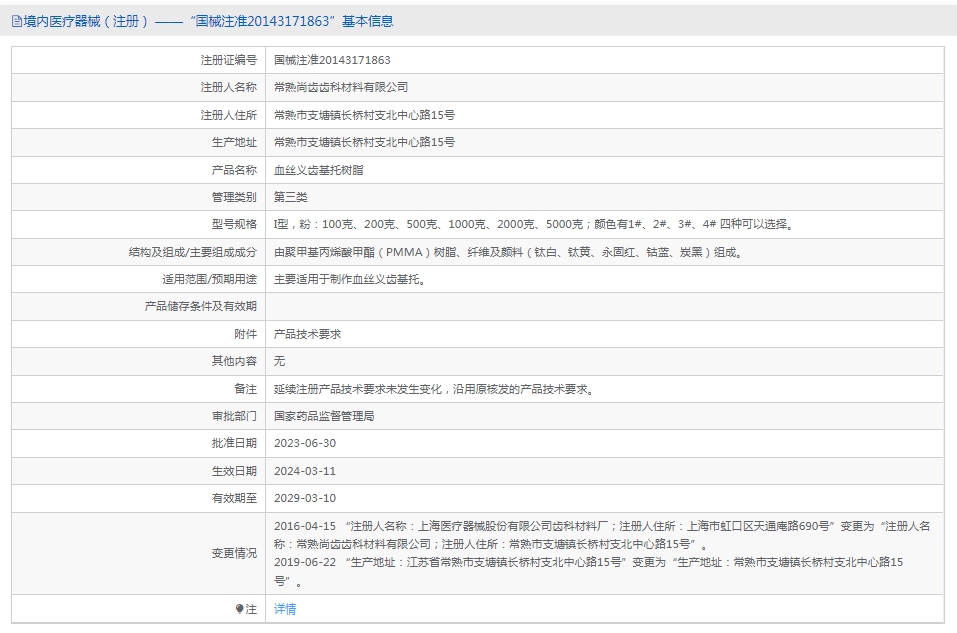Click the 管理类别 value 第三类

(291, 197)
